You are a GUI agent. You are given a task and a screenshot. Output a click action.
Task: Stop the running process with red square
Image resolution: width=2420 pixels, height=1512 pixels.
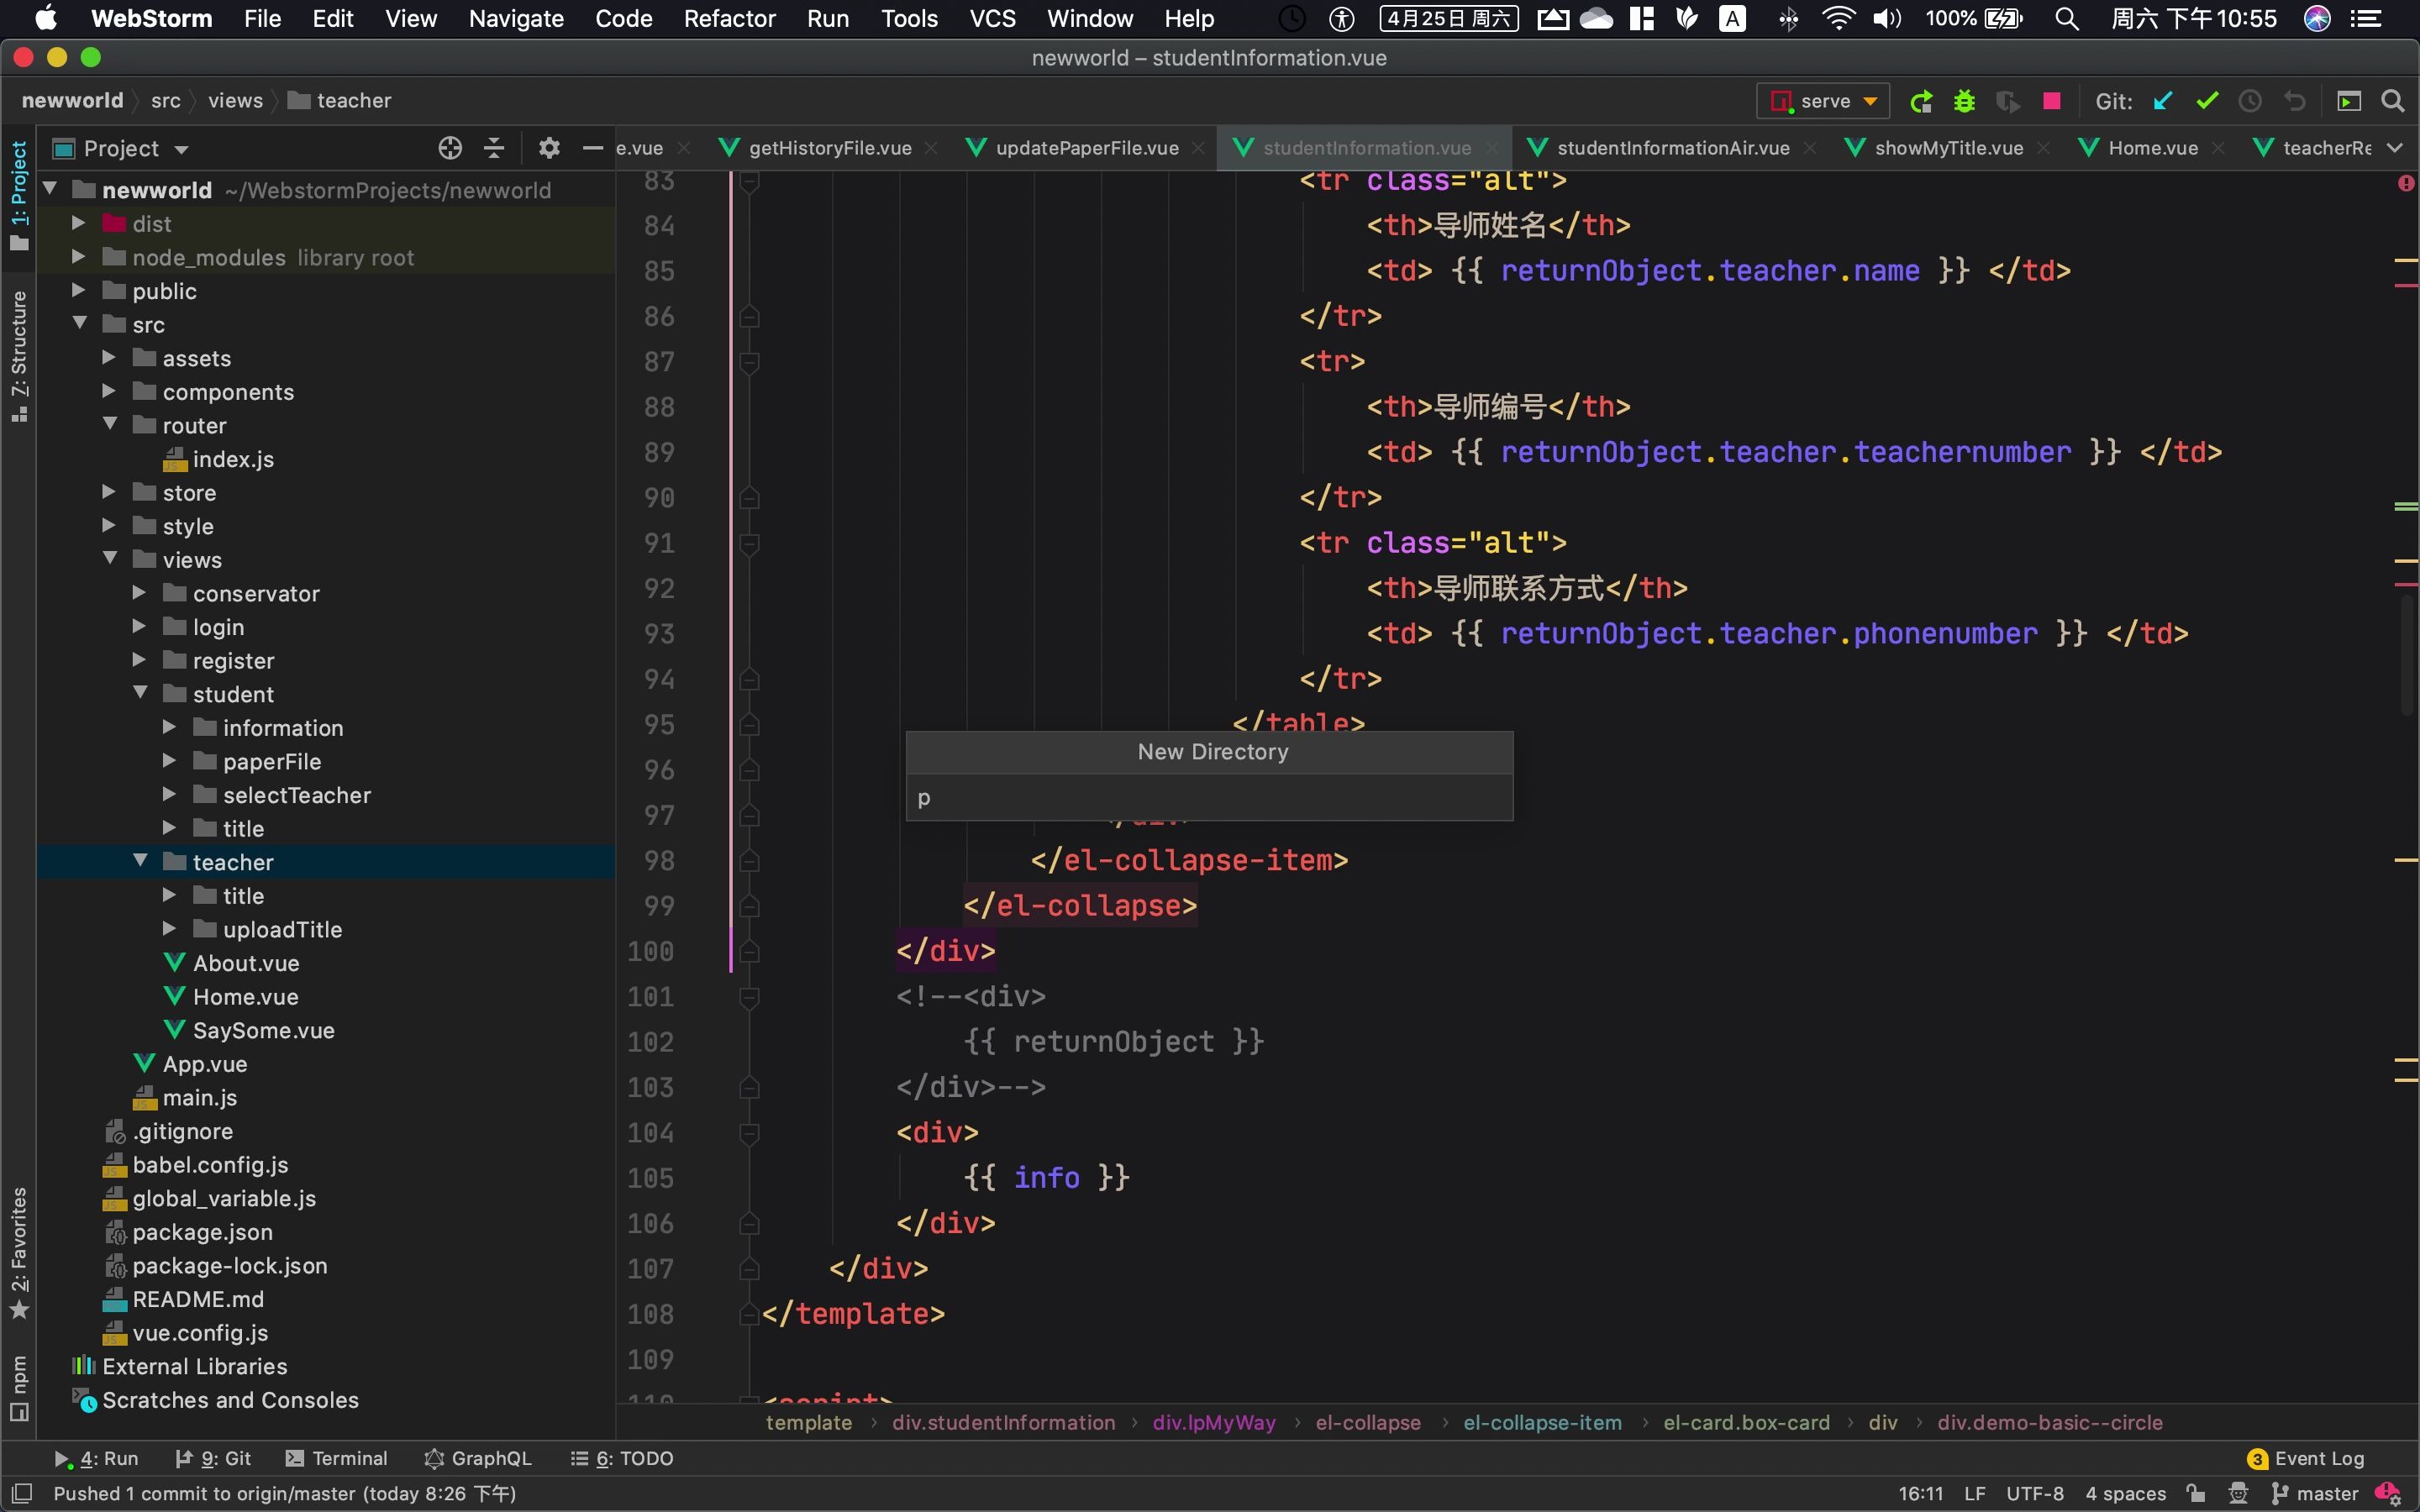[x=2052, y=101]
